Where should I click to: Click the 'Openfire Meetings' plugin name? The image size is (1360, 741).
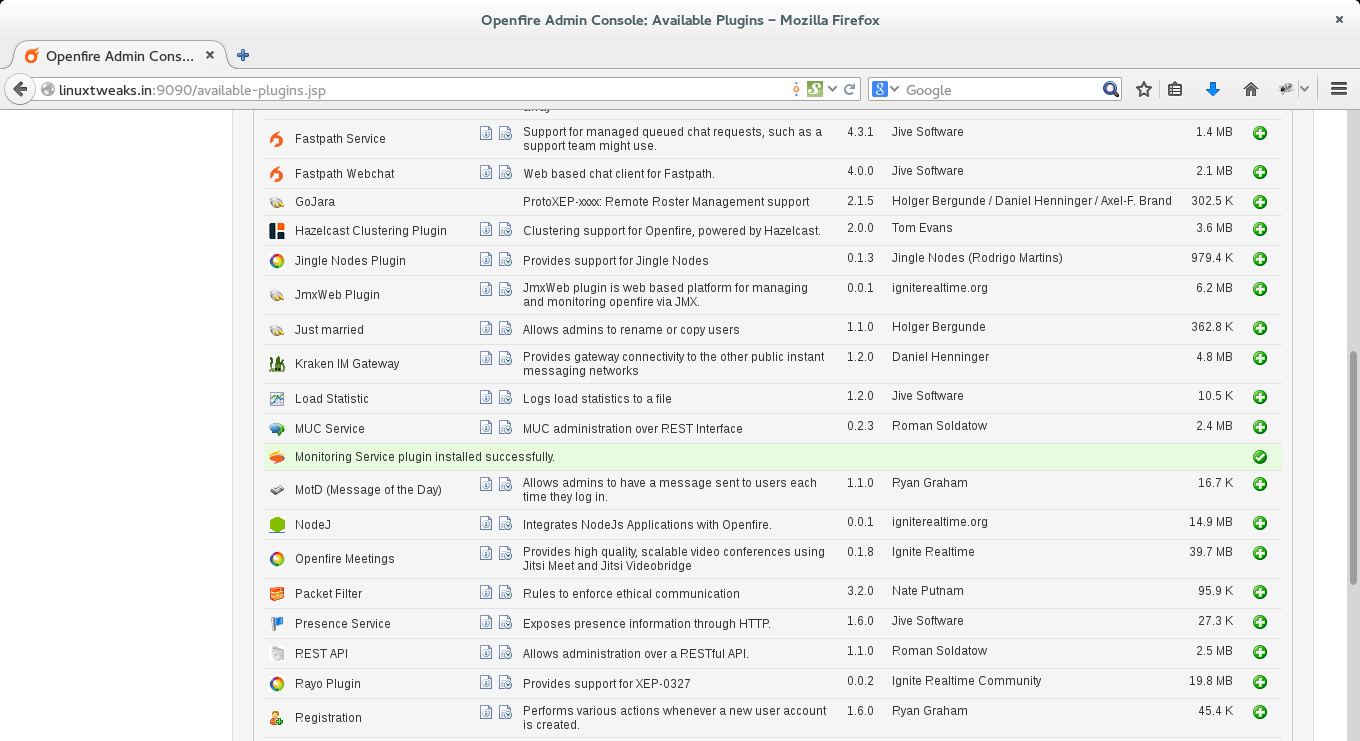tap(345, 559)
